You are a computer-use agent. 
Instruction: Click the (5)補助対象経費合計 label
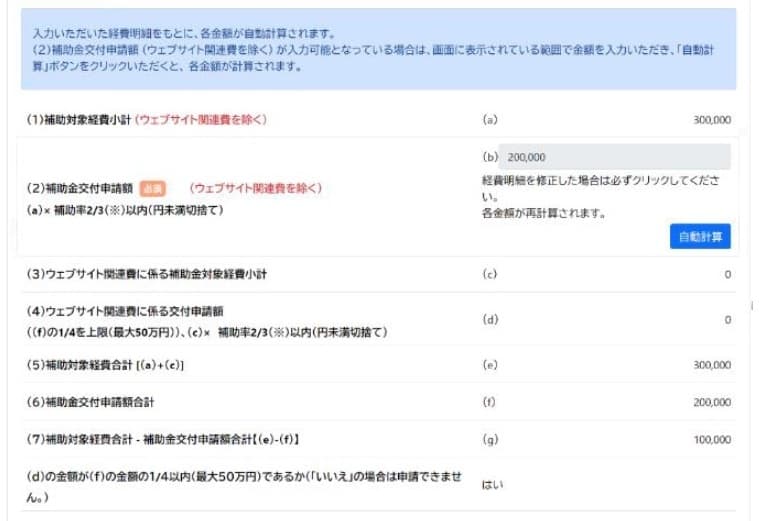tap(105, 365)
